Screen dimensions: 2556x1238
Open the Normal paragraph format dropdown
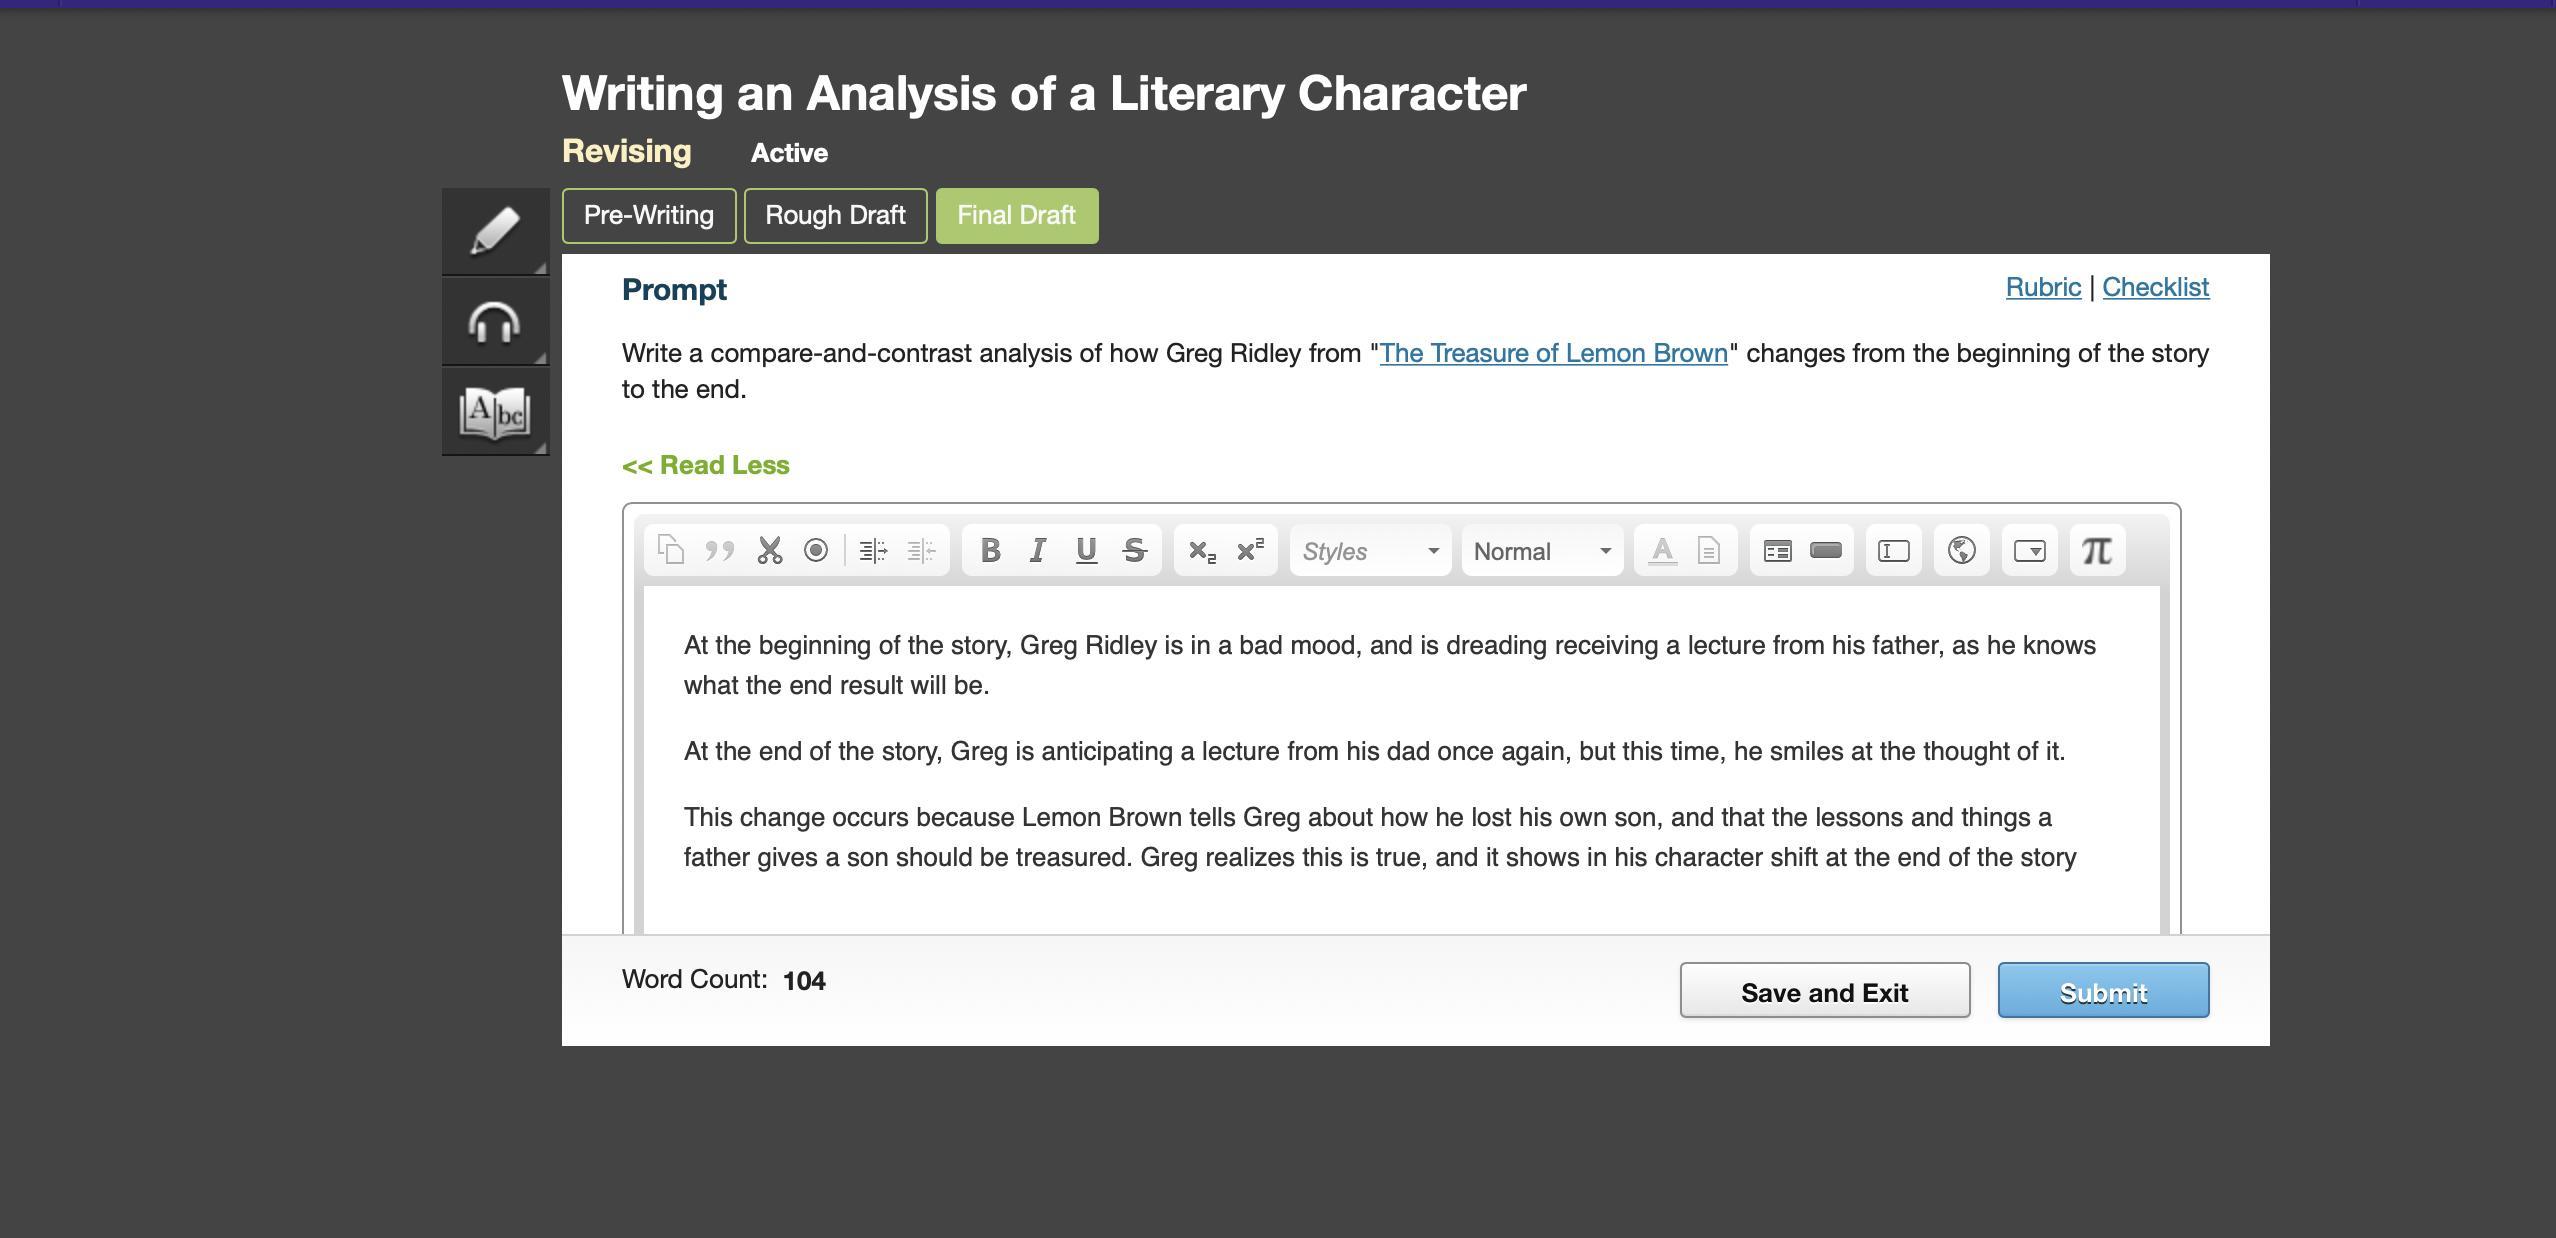tap(1542, 551)
